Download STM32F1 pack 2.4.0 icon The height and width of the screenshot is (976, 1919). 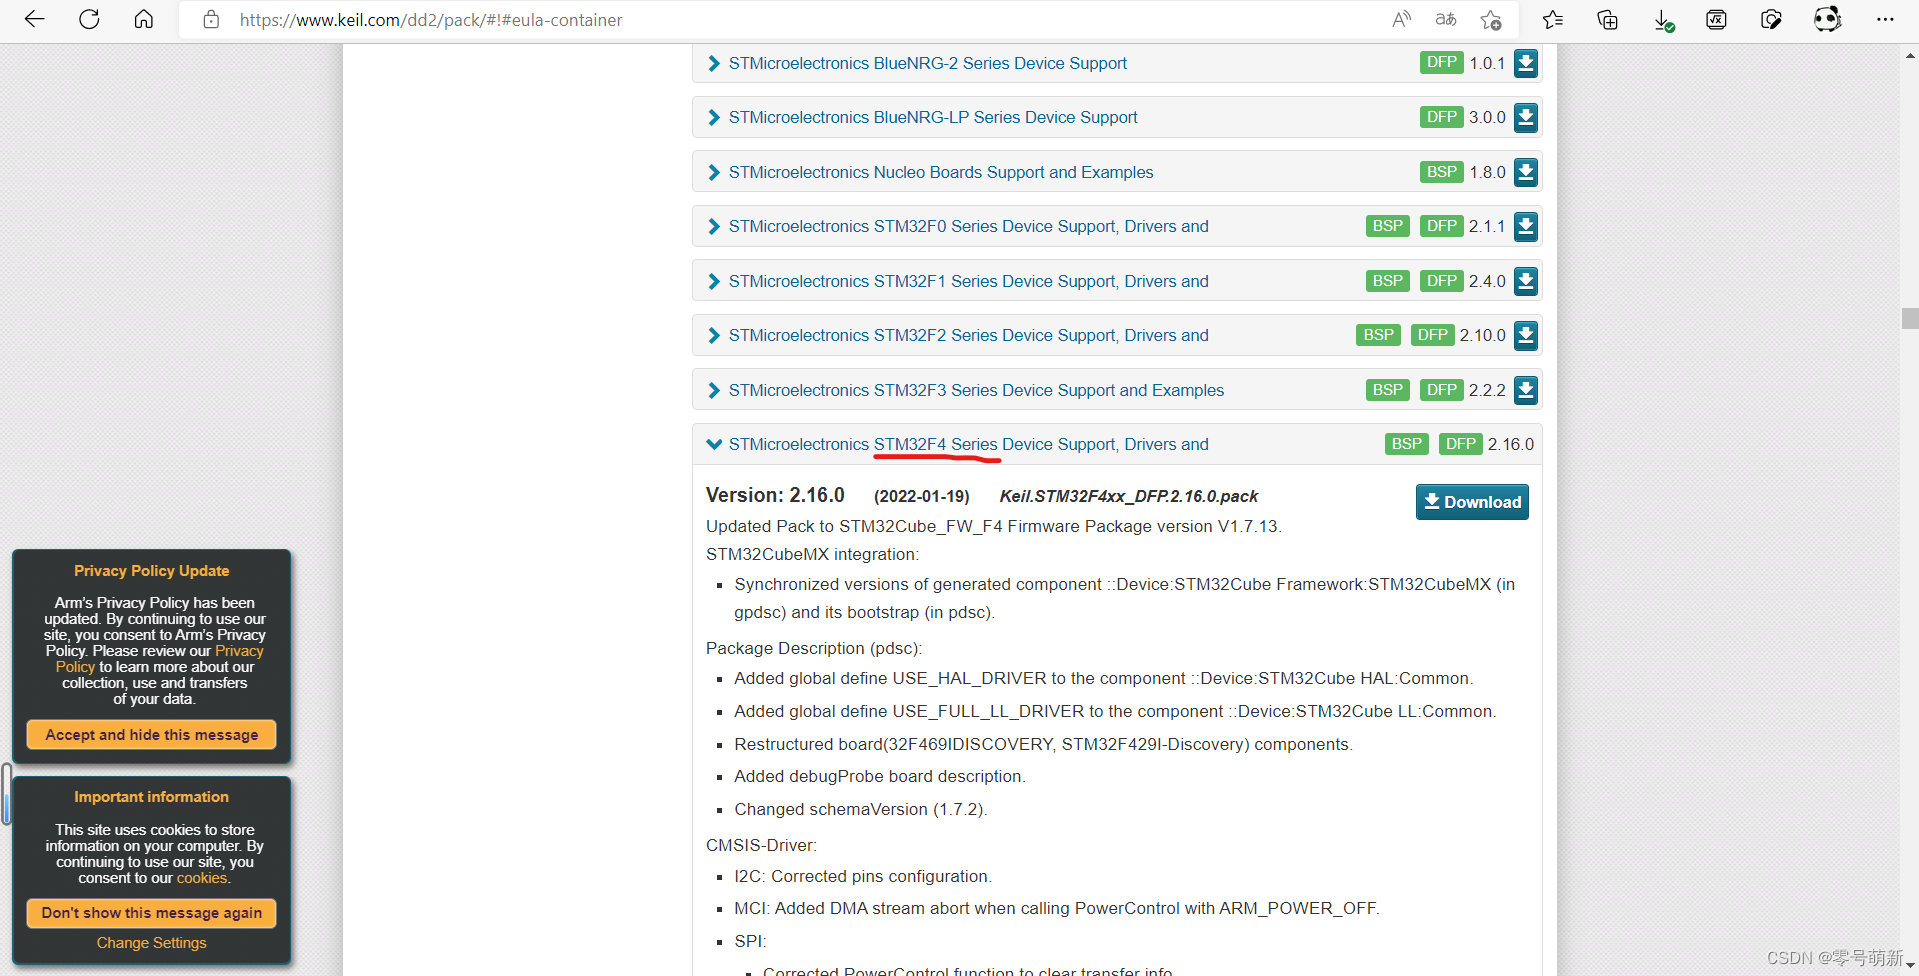pos(1525,281)
